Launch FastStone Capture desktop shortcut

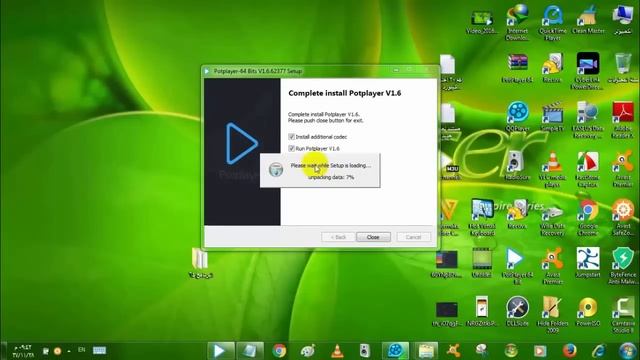pos(587,169)
